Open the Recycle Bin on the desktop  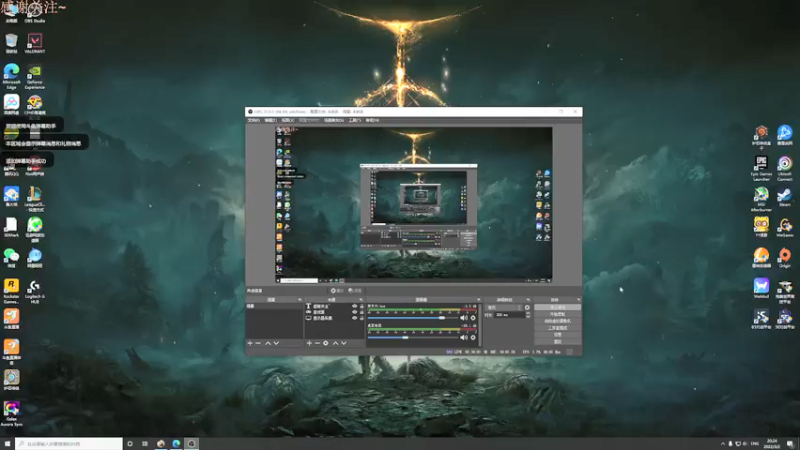[x=11, y=43]
